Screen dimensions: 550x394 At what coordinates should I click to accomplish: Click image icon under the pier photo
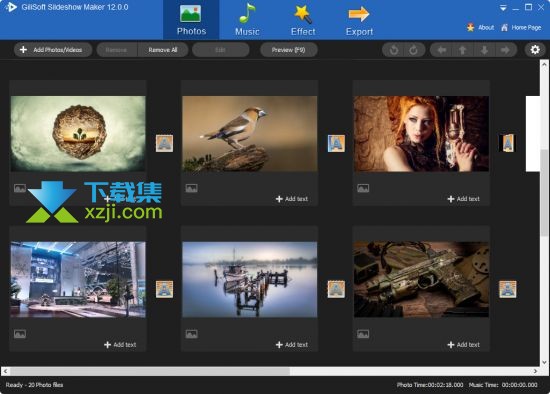point(192,334)
